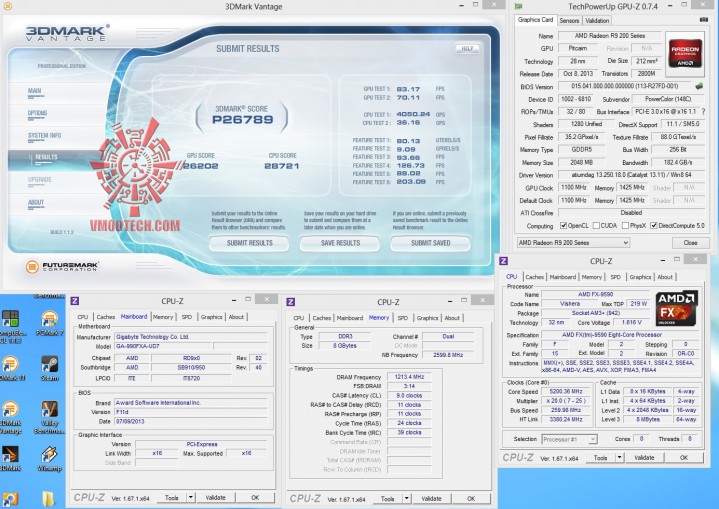Screen dimensions: 719x509
Task: Open the Graphics tab in the CPU-Z CPU window
Action: click(x=640, y=277)
